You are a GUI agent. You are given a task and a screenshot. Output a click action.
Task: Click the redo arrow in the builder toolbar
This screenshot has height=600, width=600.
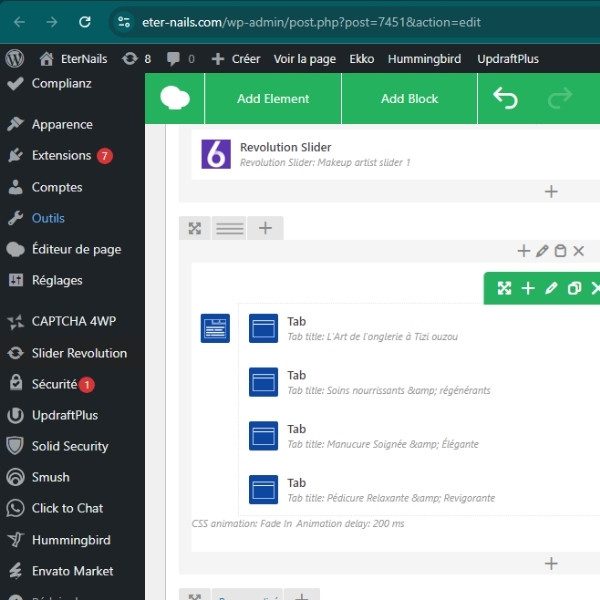(x=561, y=98)
